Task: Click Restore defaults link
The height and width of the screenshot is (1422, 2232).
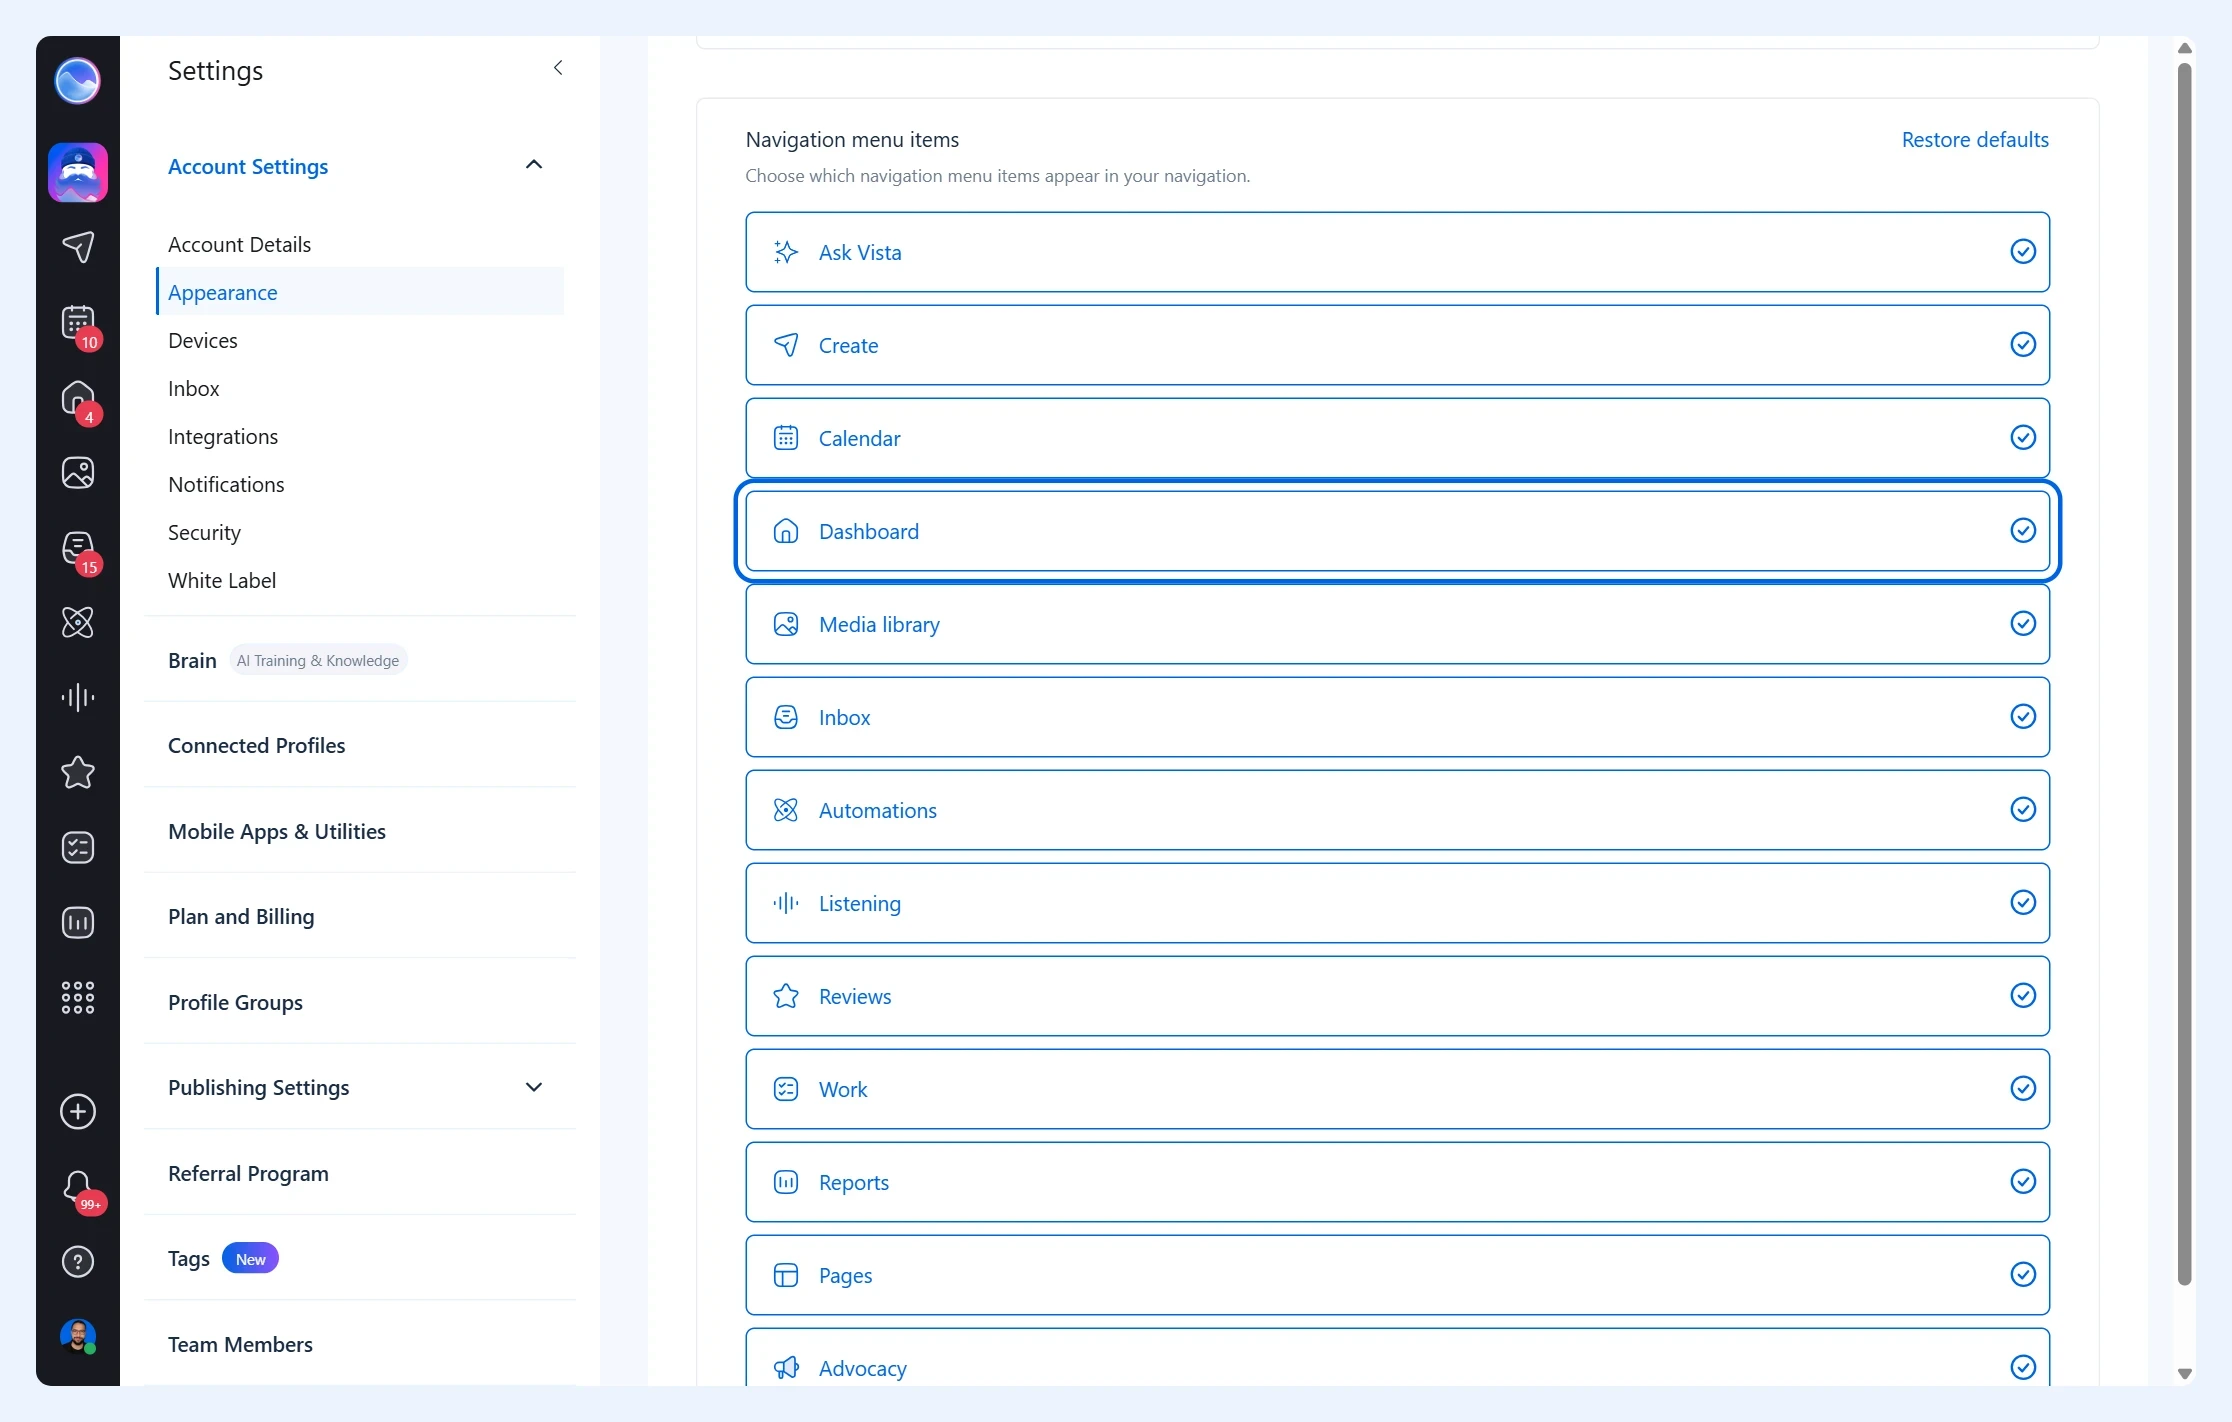Action: click(x=1975, y=139)
